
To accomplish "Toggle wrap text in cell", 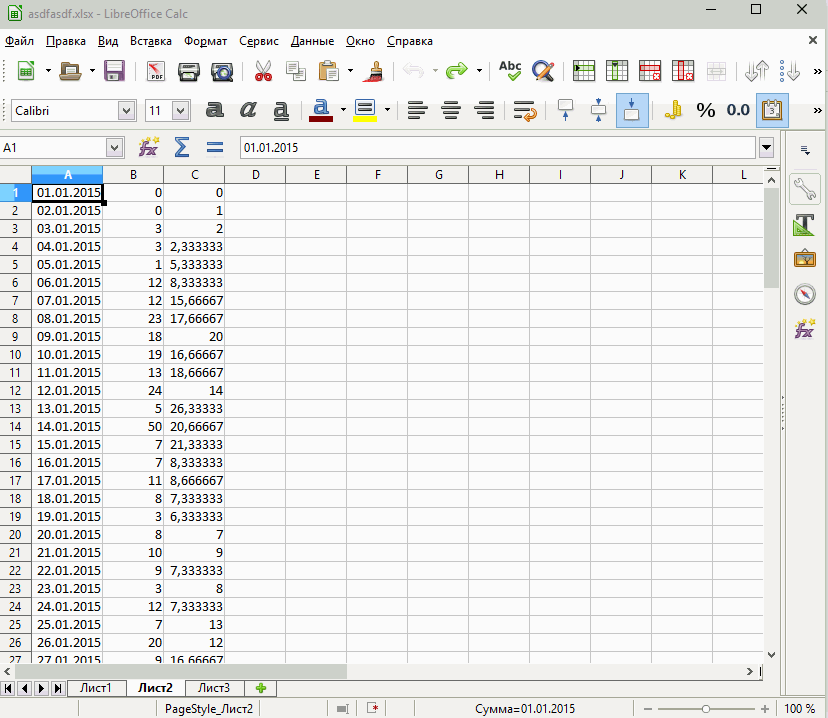I will coord(523,110).
